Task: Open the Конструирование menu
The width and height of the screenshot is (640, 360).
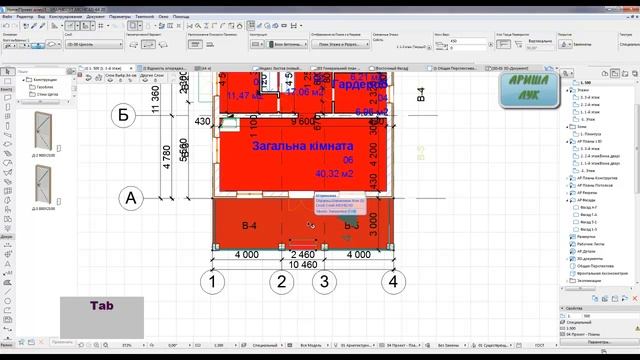Action: pos(65,17)
